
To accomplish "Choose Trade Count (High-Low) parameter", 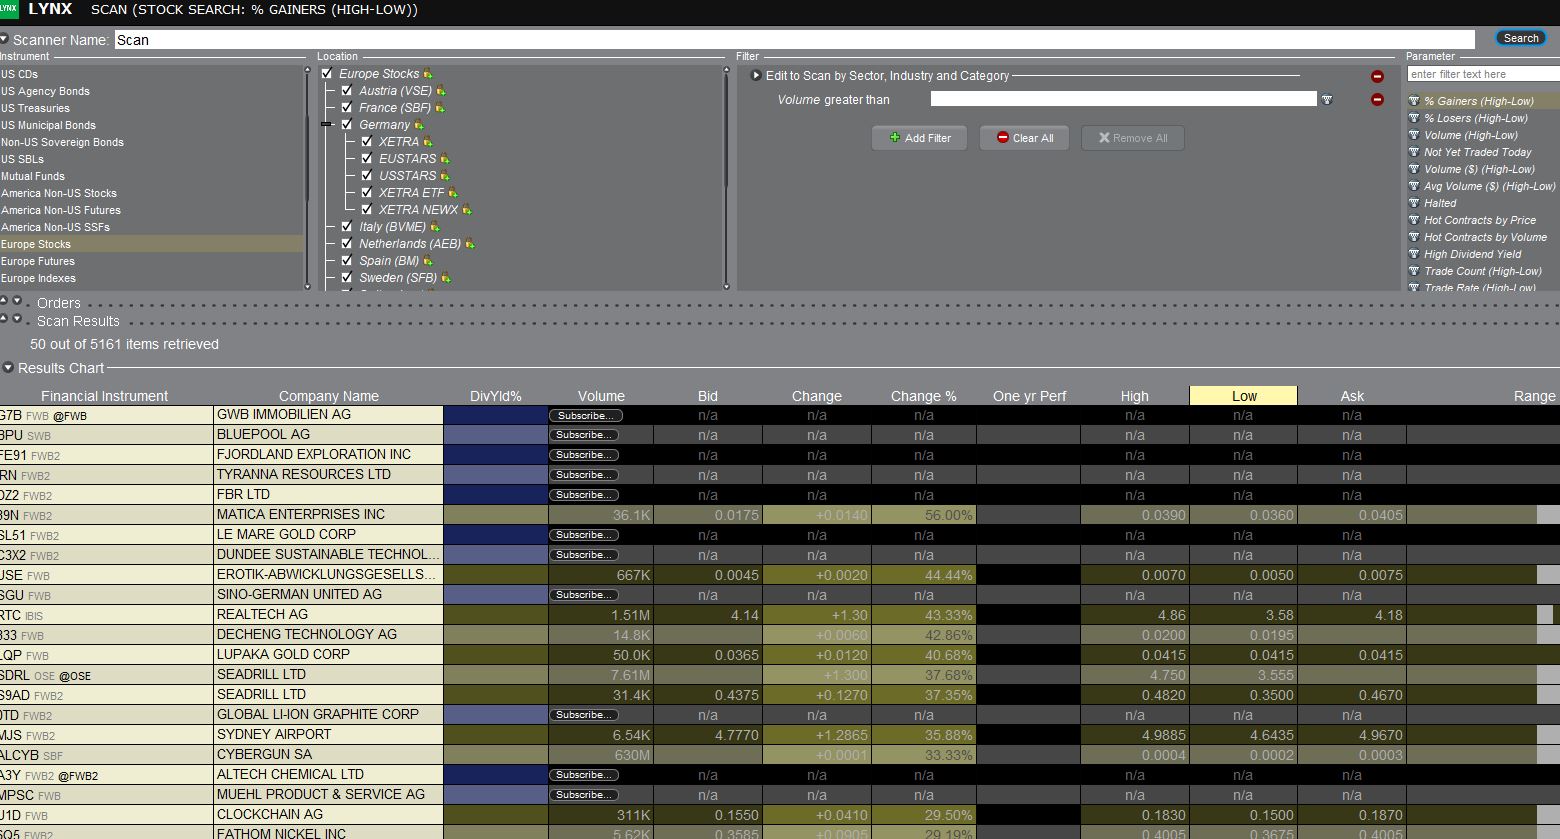I will point(1483,271).
